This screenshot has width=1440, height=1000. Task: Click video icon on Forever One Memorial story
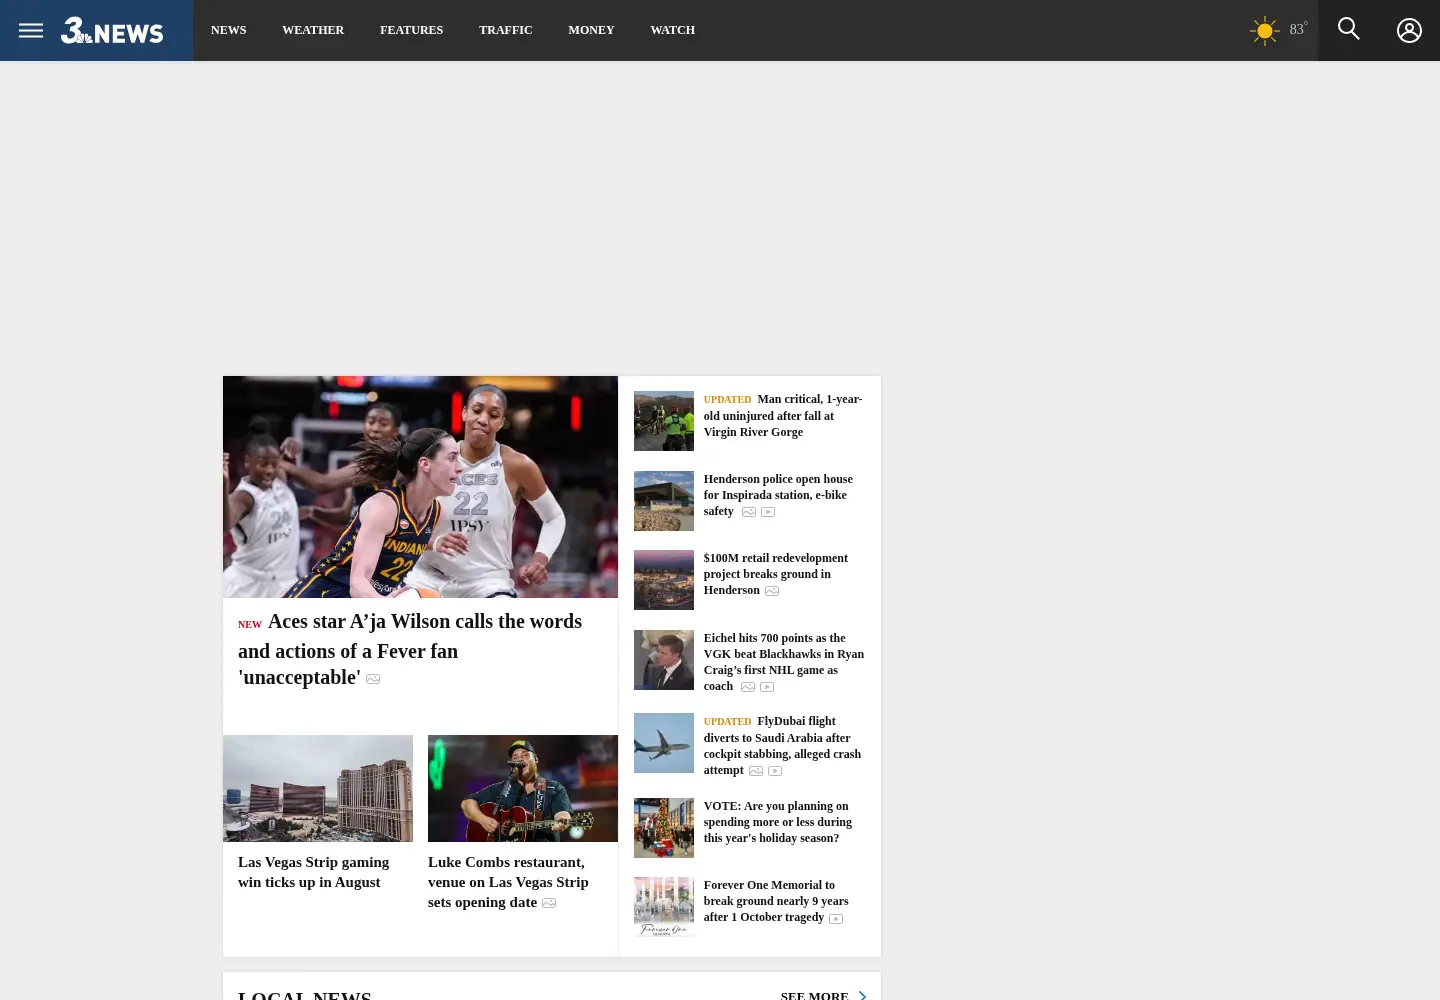click(836, 919)
